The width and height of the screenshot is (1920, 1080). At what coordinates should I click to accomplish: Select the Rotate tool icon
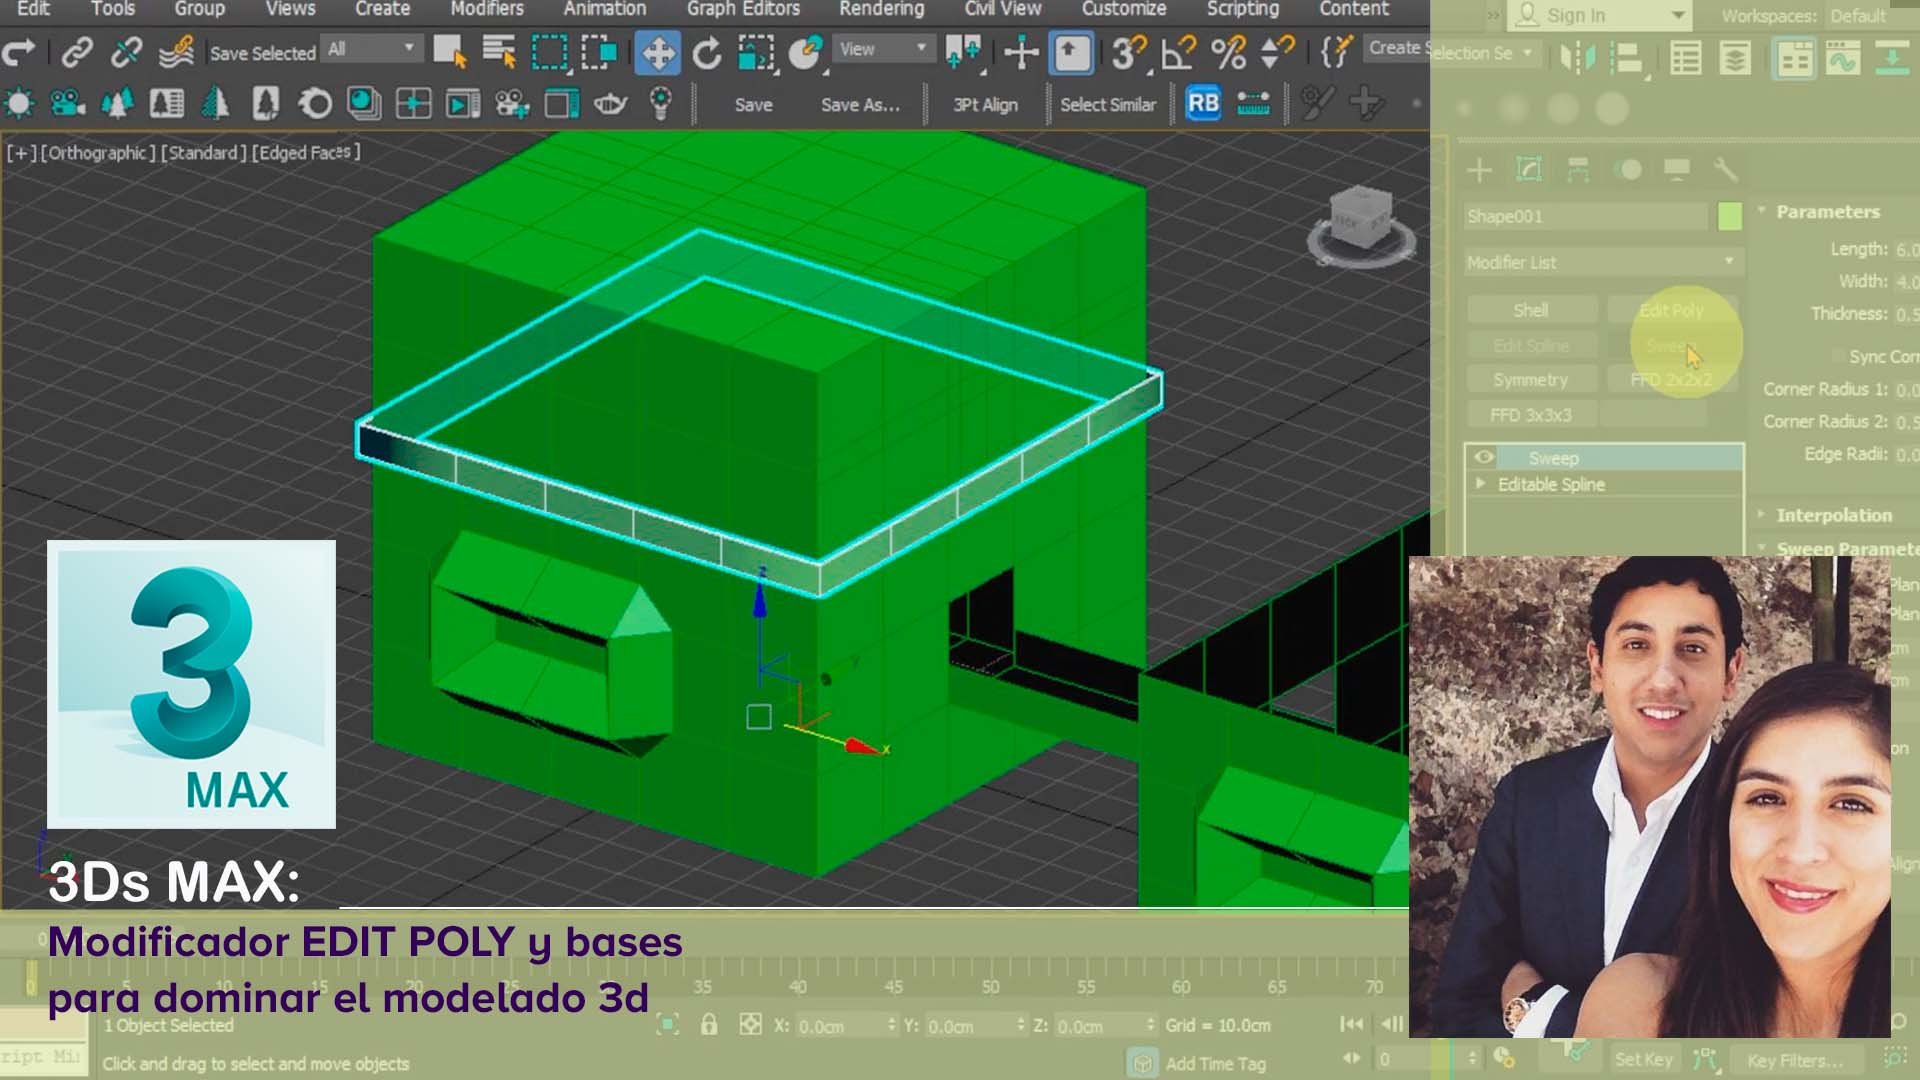707,52
